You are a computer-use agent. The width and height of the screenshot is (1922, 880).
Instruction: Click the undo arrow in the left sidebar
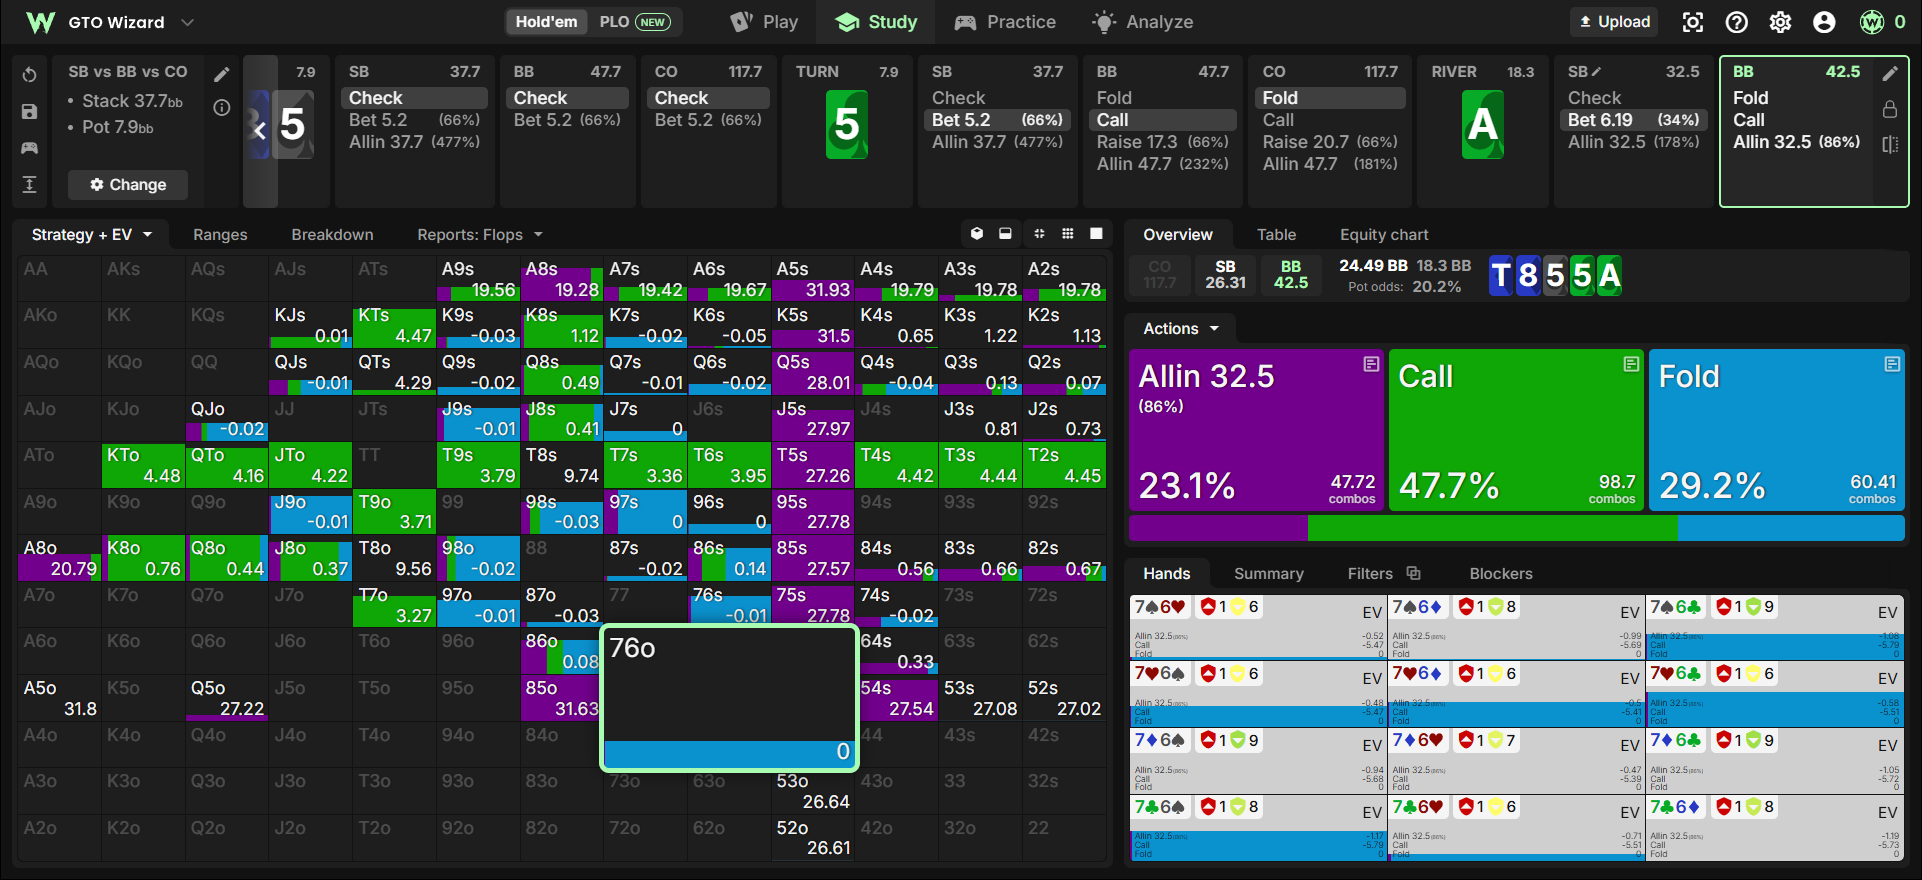click(29, 75)
